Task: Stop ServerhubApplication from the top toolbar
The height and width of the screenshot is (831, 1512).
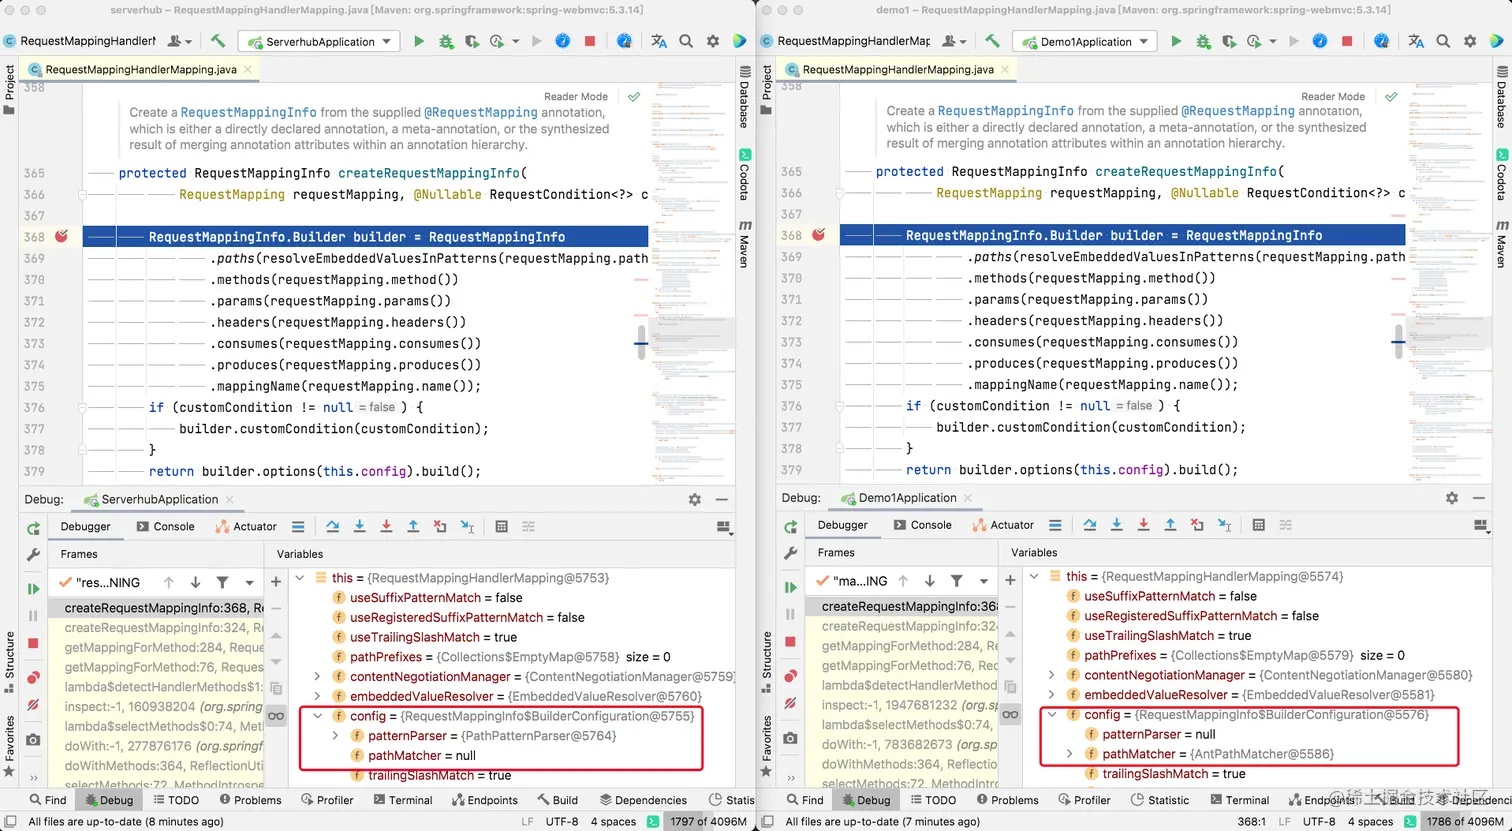Action: click(x=590, y=42)
